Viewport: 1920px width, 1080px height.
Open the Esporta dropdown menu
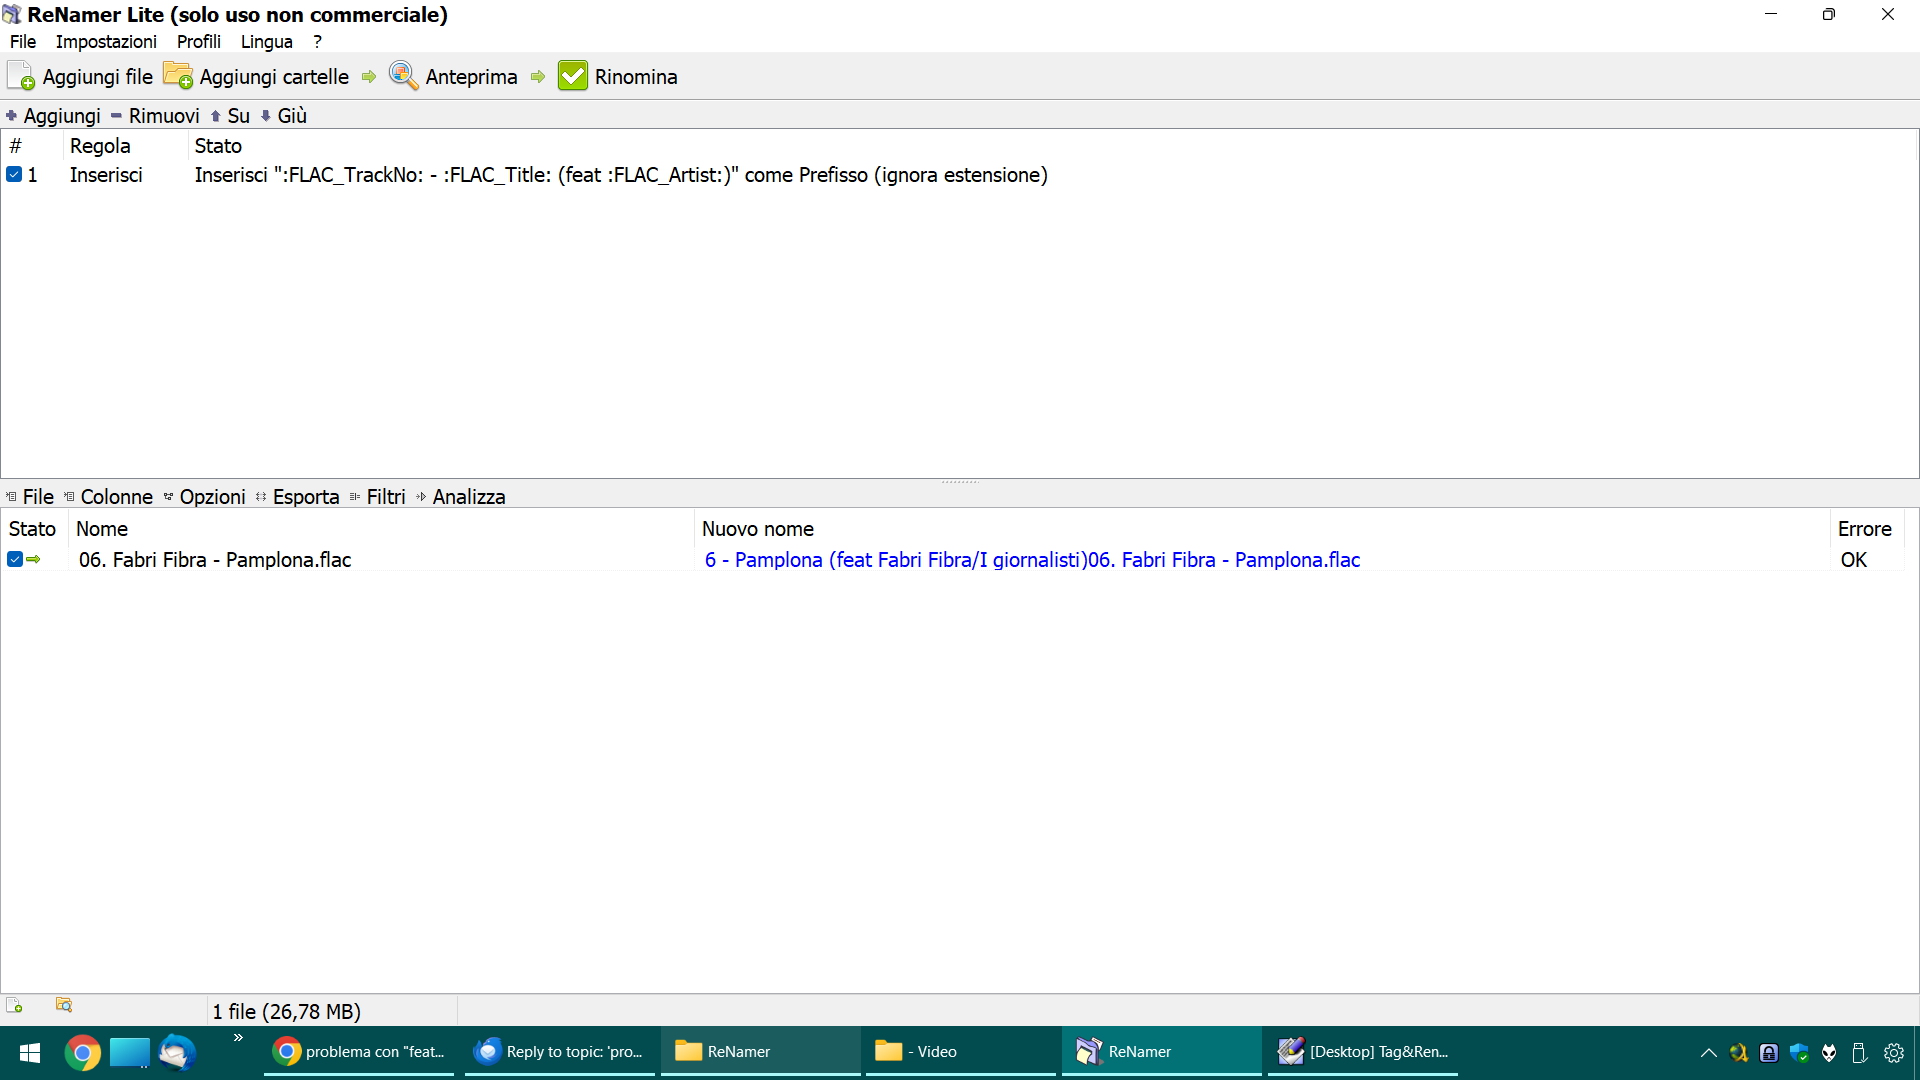click(305, 497)
